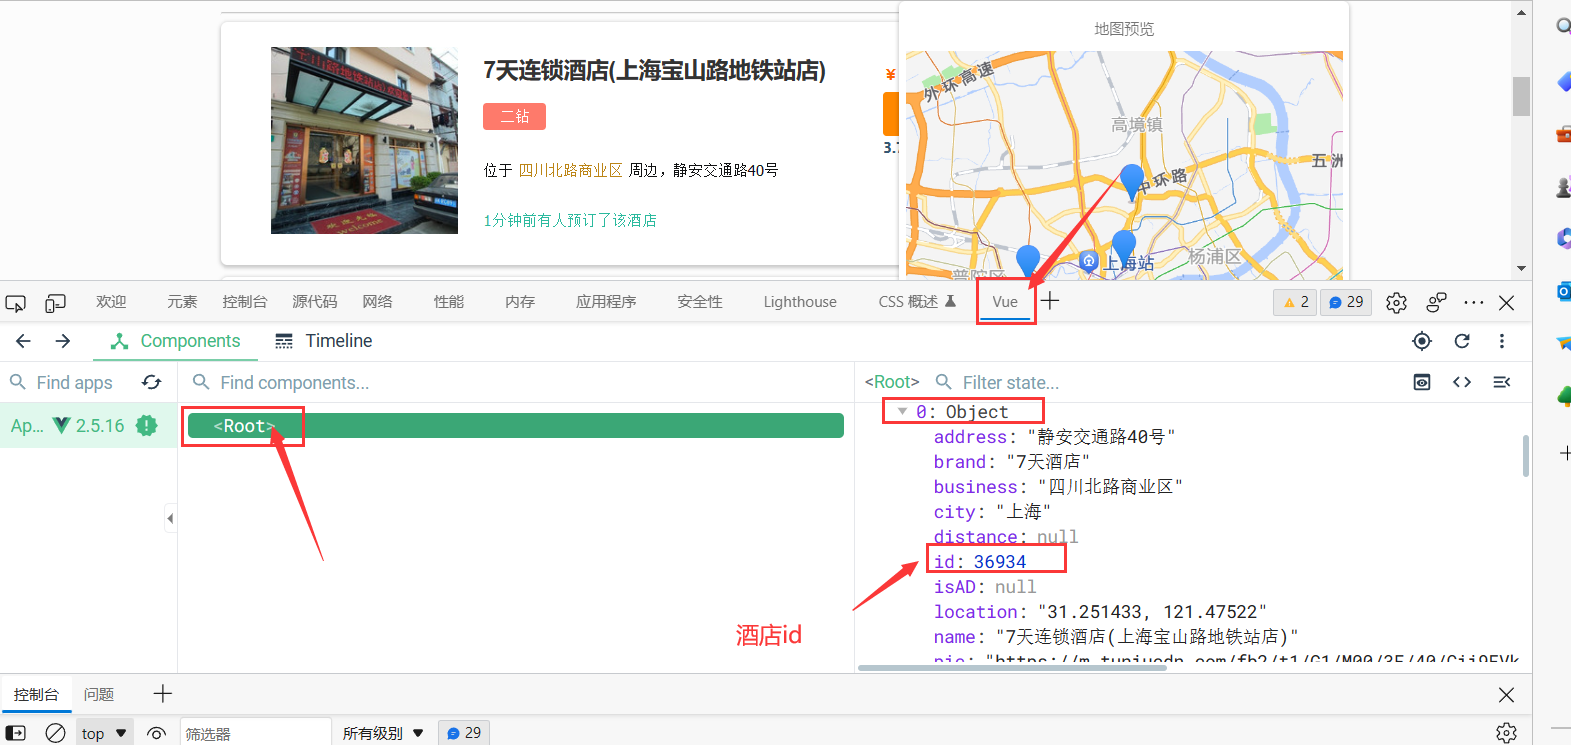This screenshot has width=1571, height=745.
Task: Click the plus icon in the bottom drawer
Action: pyautogui.click(x=163, y=693)
